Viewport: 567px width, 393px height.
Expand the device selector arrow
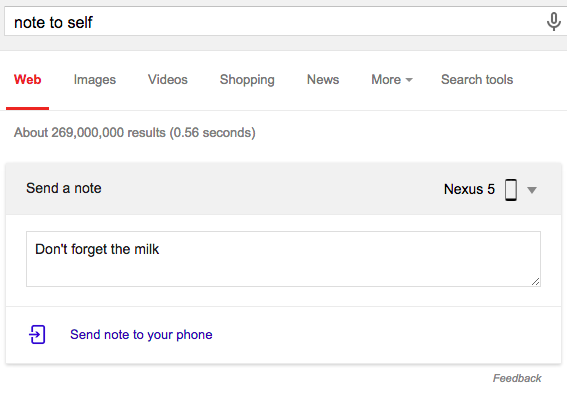pyautogui.click(x=532, y=190)
